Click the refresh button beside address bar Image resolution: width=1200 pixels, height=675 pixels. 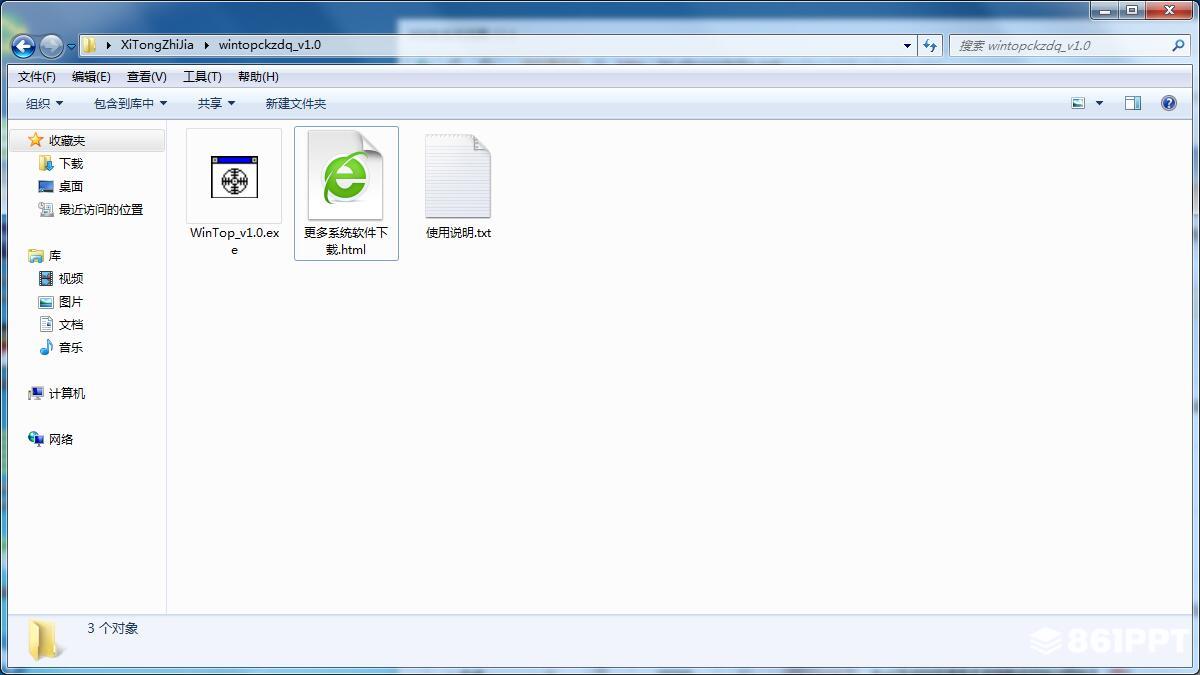coord(930,45)
